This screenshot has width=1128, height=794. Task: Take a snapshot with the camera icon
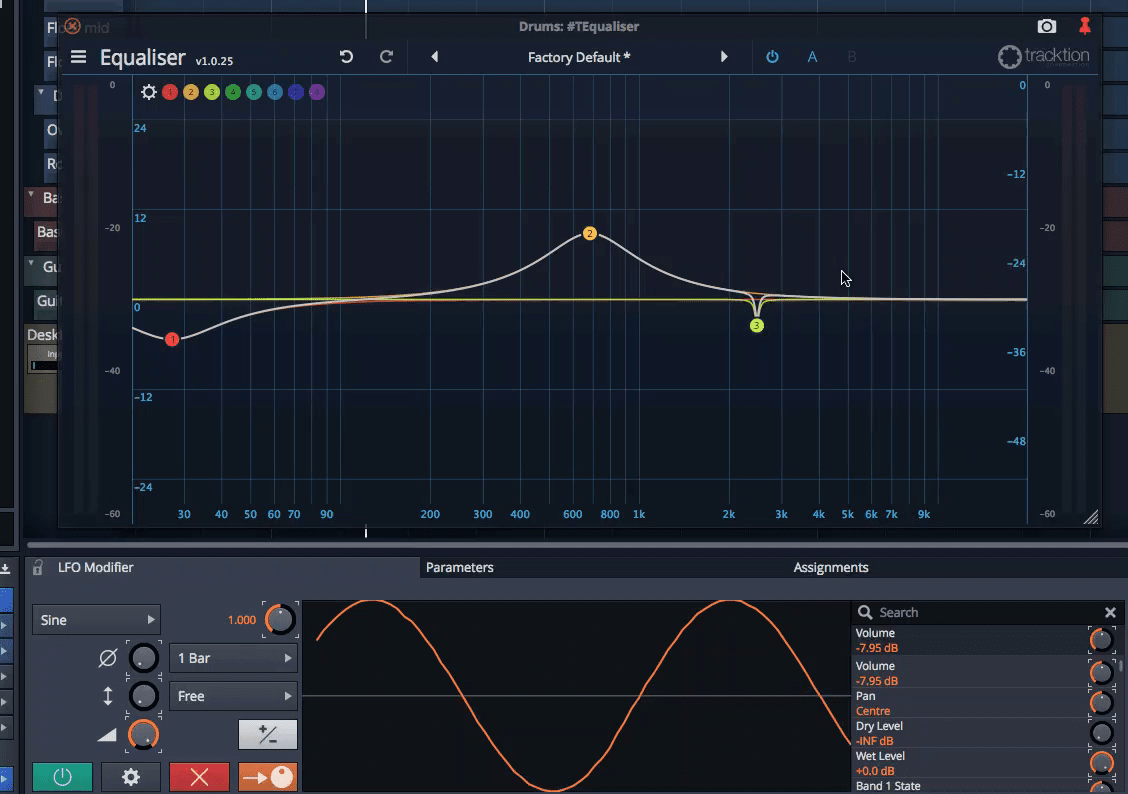point(1046,27)
